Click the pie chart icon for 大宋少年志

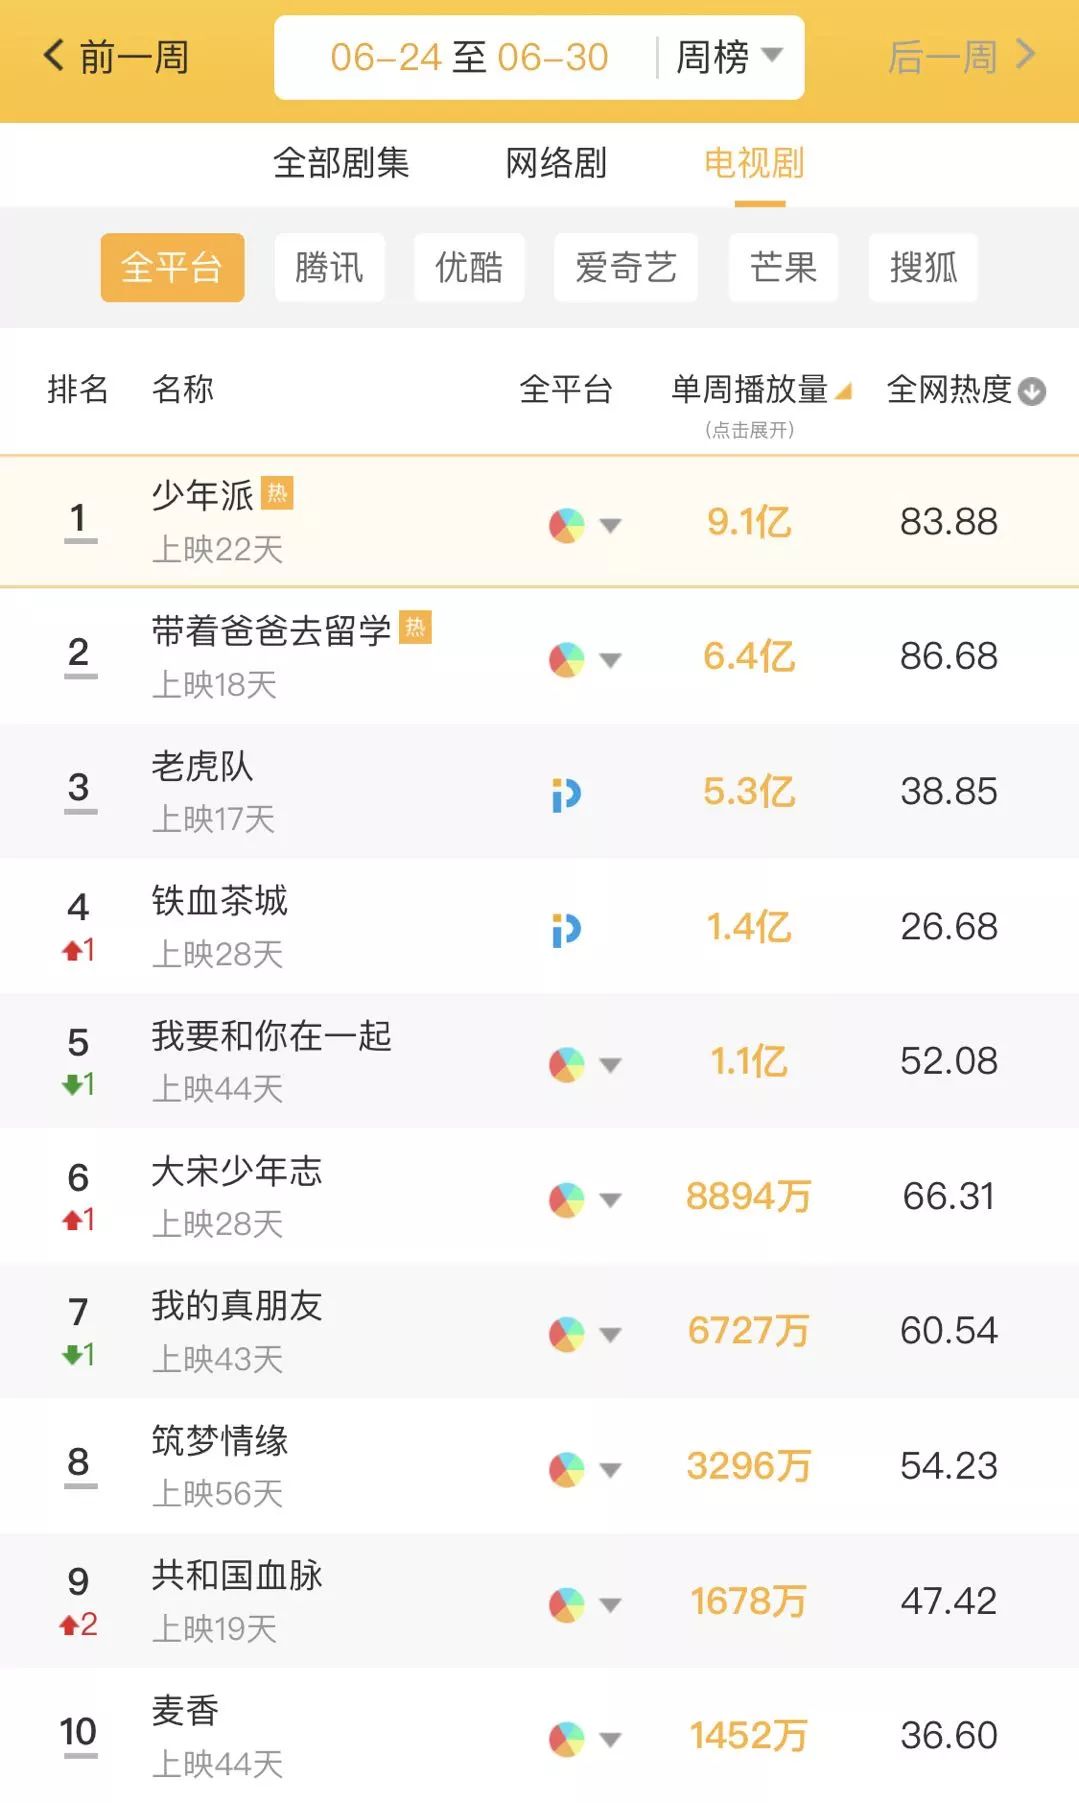pos(566,1199)
